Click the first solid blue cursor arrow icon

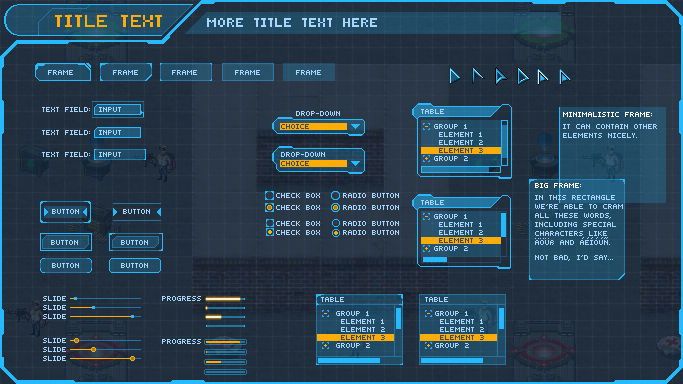coord(454,76)
